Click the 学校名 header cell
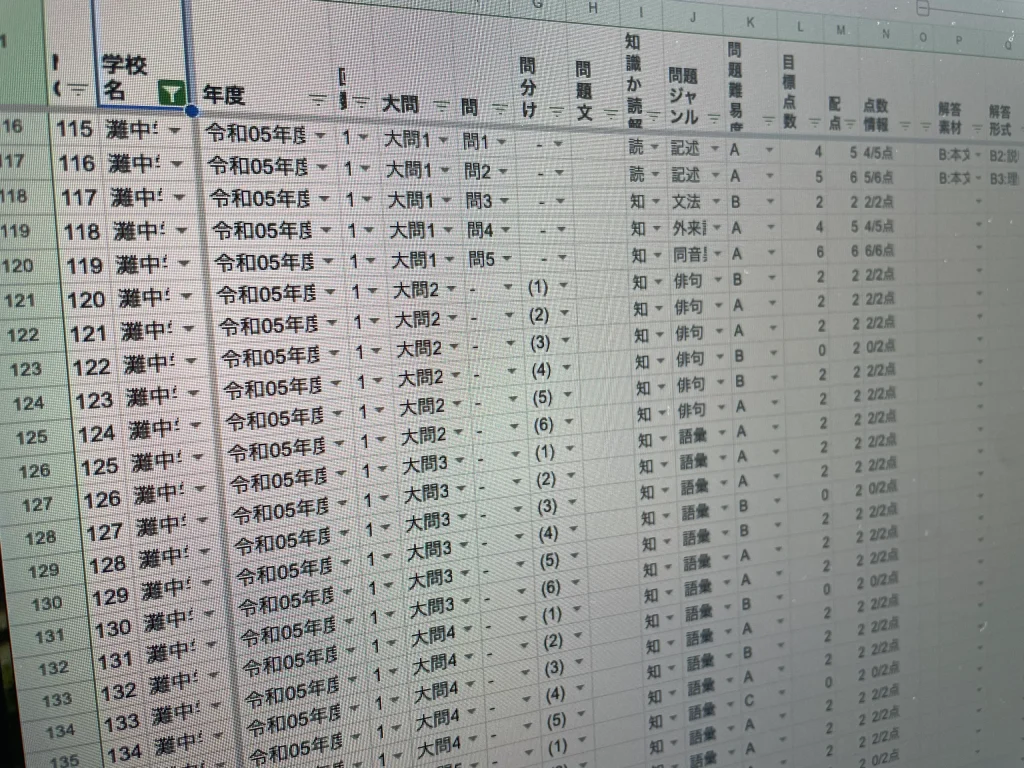 (x=141, y=54)
